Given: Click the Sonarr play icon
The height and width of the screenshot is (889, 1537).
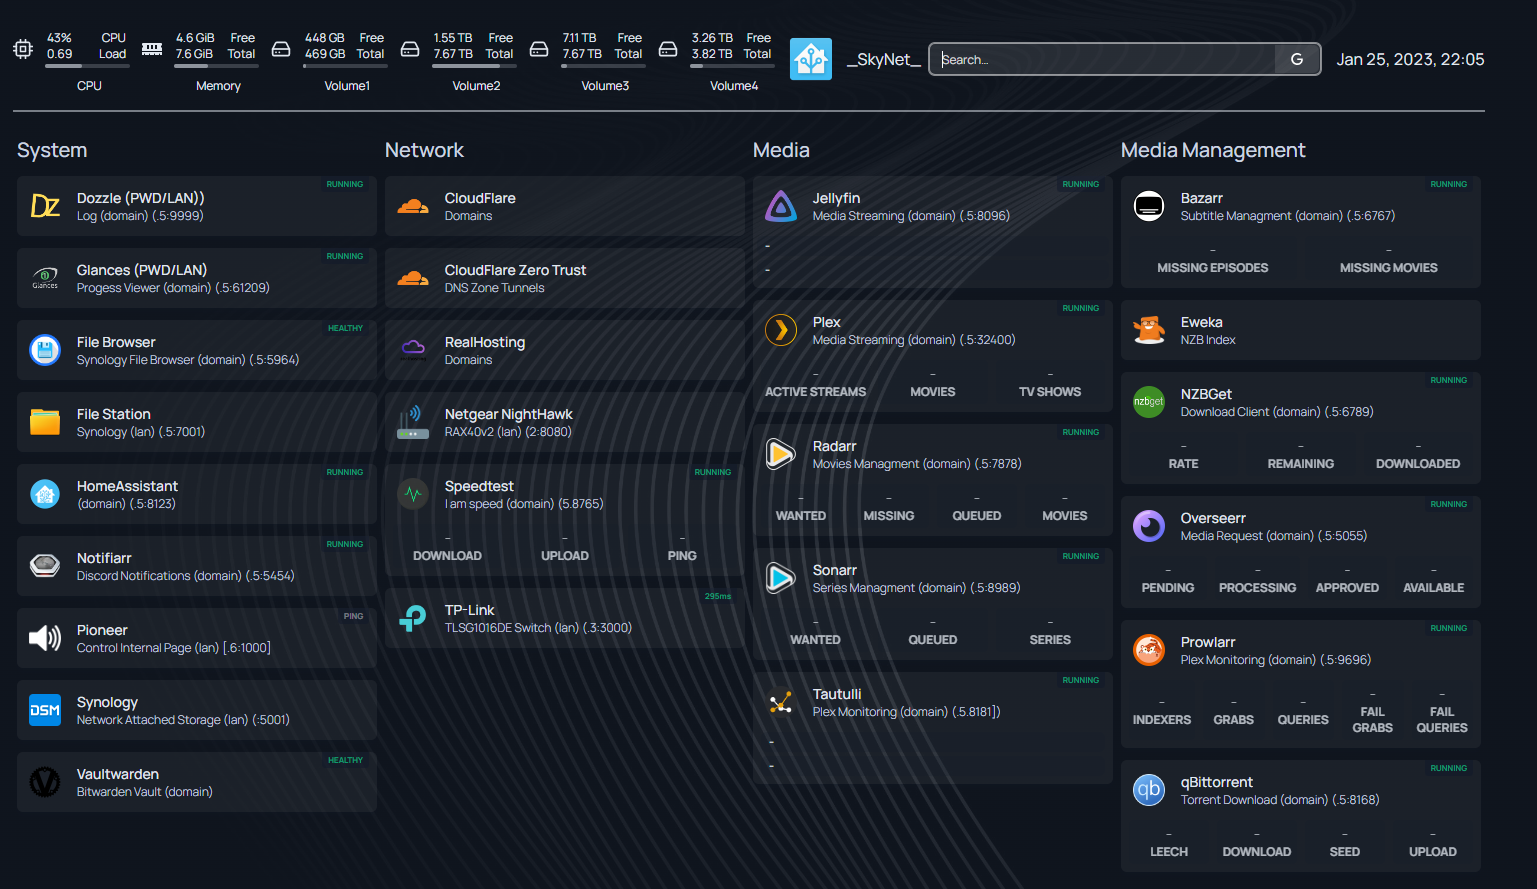Looking at the screenshot, I should [x=781, y=578].
